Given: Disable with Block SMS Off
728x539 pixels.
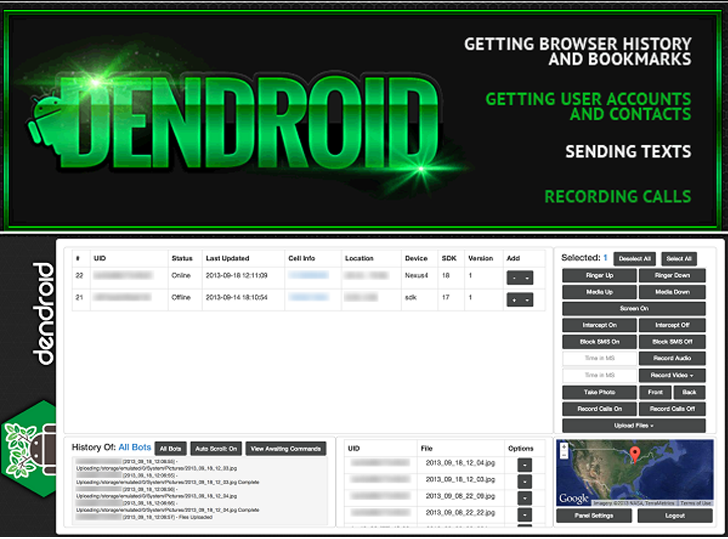Looking at the screenshot, I should (672, 342).
